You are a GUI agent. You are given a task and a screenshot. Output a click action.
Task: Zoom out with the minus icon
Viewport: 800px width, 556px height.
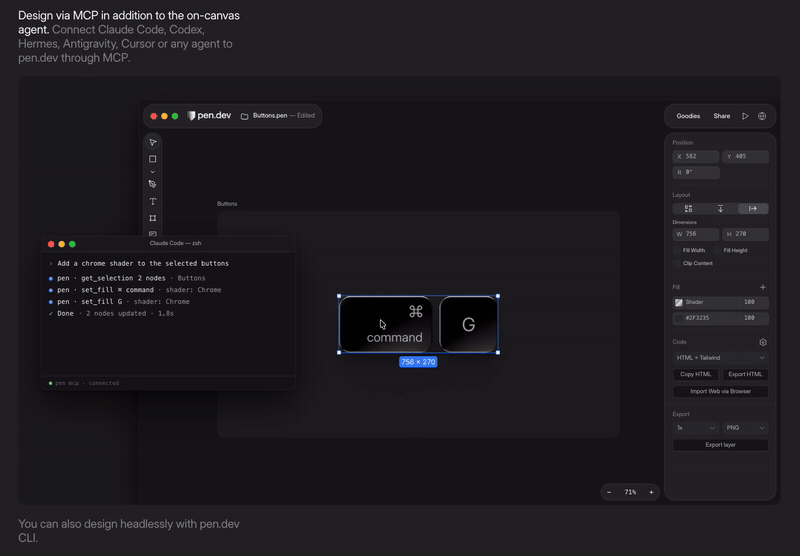(x=609, y=492)
